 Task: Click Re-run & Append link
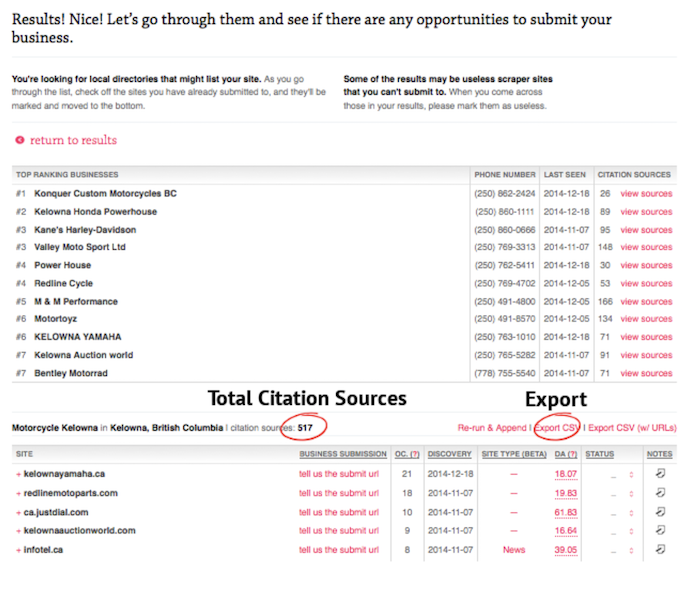pos(492,428)
